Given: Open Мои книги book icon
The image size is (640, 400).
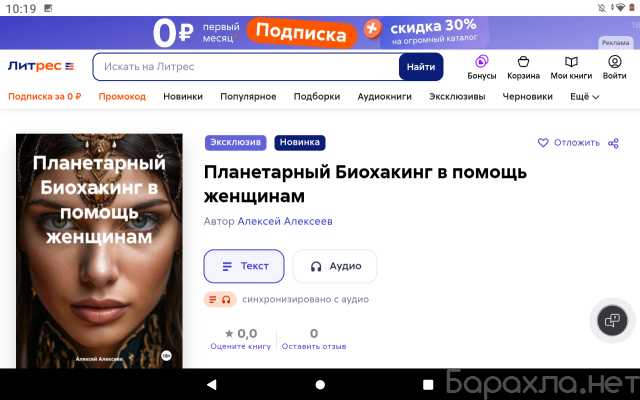Looking at the screenshot, I should click(x=571, y=62).
